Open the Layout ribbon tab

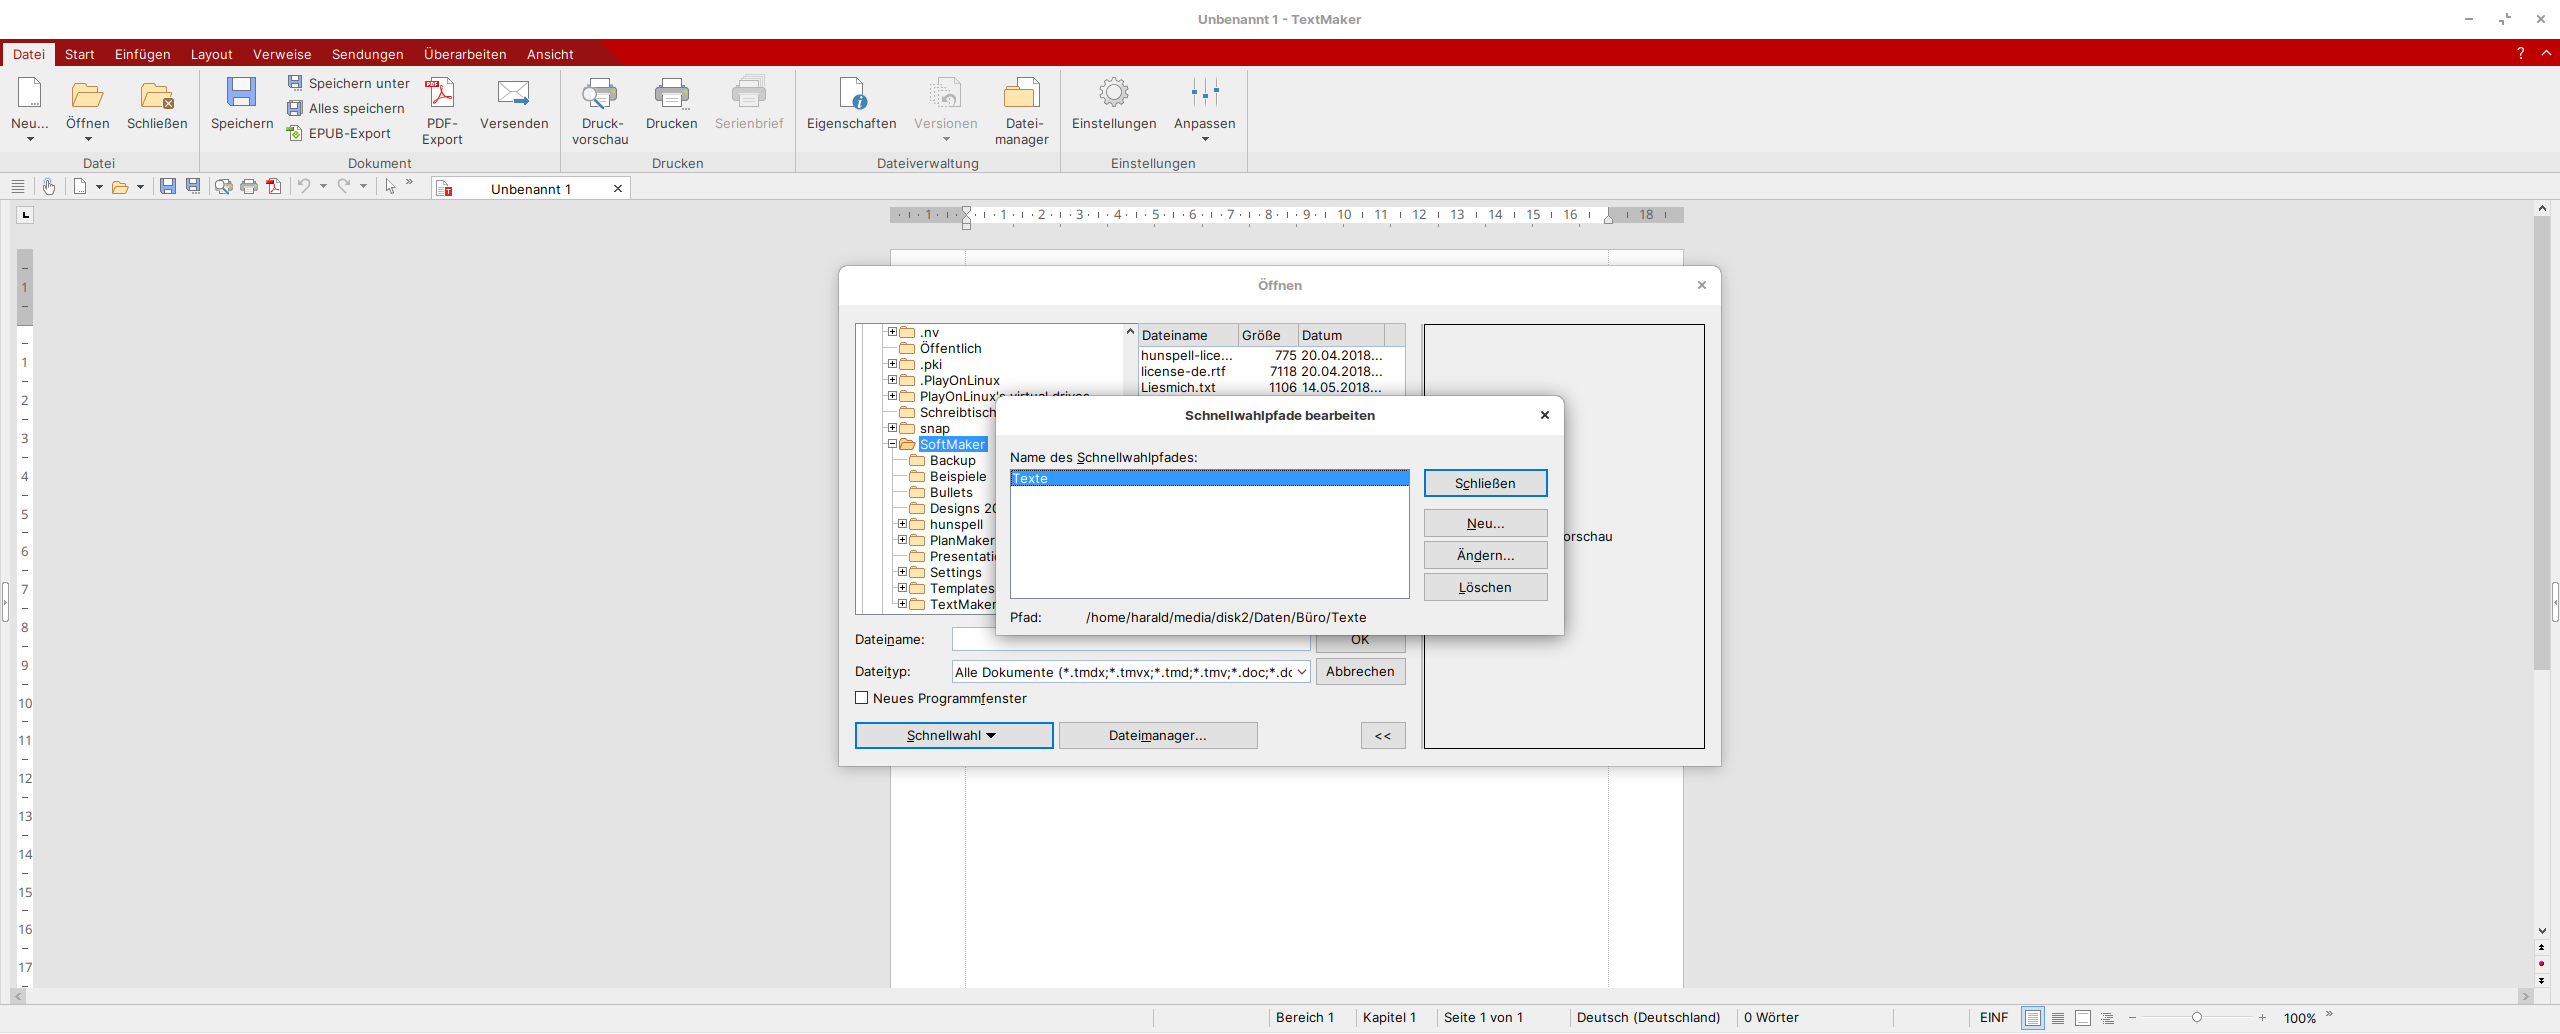212,54
